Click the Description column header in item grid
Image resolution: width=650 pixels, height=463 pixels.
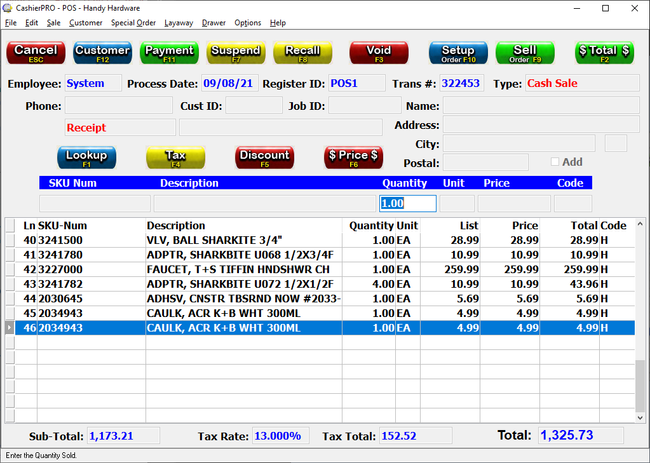coord(176,225)
